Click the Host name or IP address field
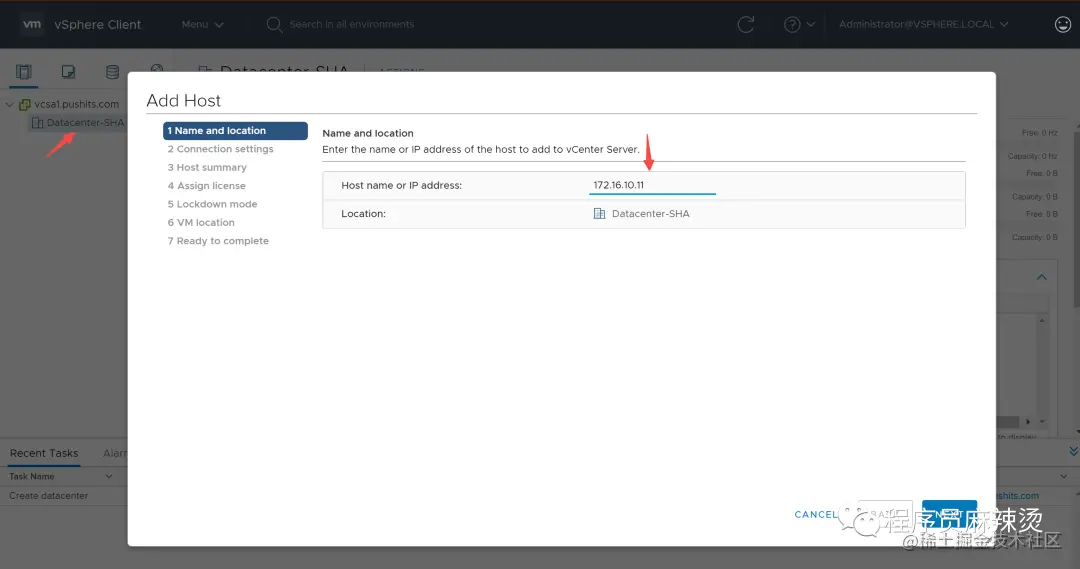The height and width of the screenshot is (569, 1080). tap(652, 185)
